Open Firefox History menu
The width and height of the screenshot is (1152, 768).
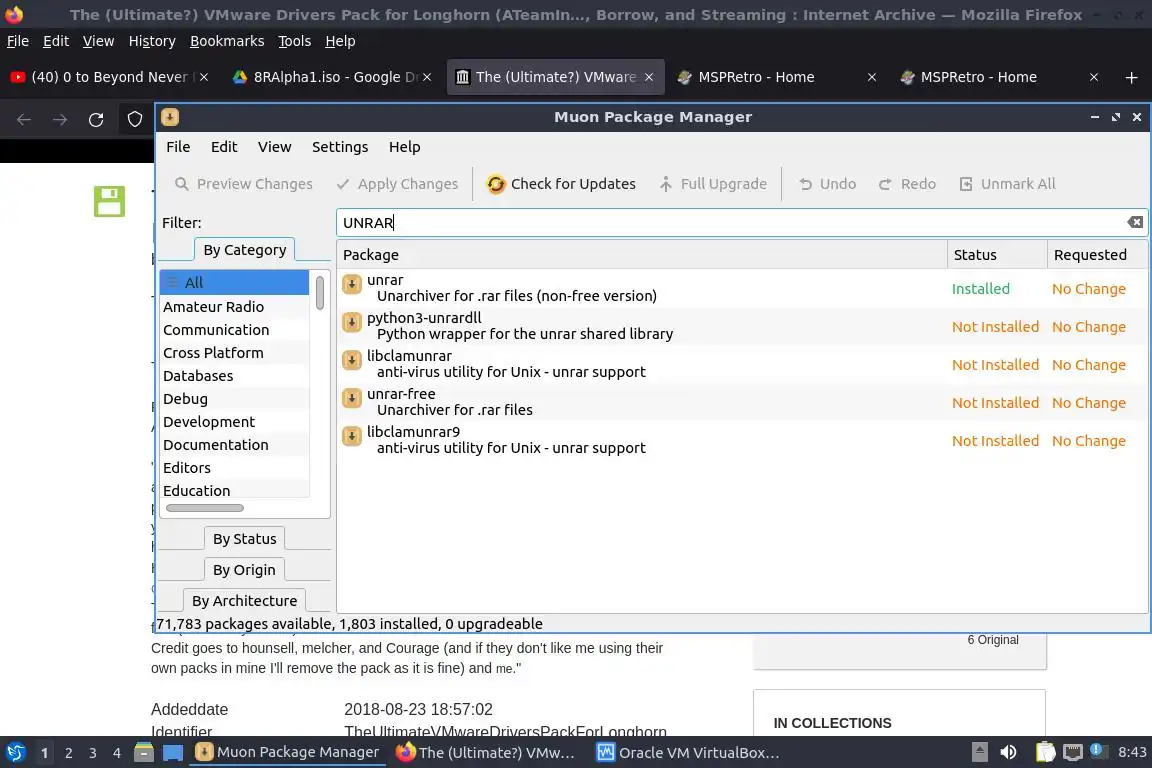coord(152,41)
